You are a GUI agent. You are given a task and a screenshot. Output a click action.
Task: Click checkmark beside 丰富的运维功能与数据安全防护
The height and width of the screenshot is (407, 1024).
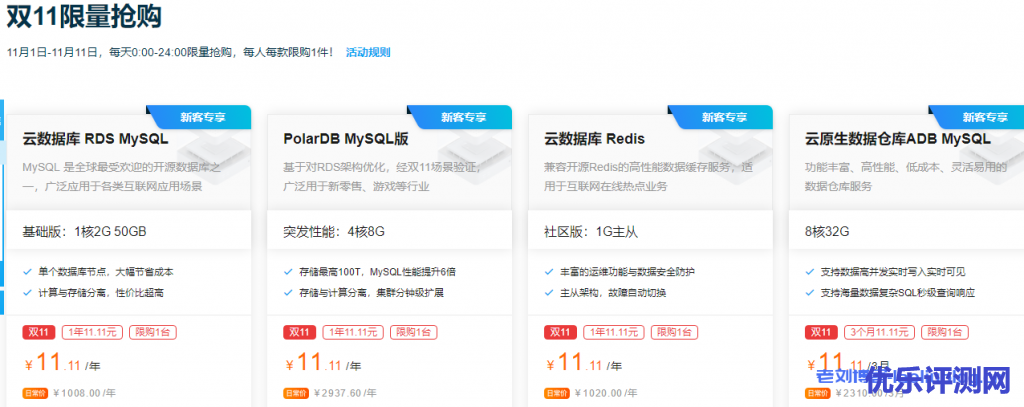549,271
